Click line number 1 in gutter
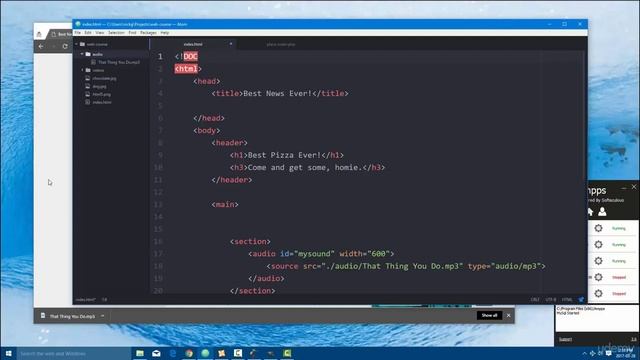This screenshot has width=640, height=360. (160, 56)
